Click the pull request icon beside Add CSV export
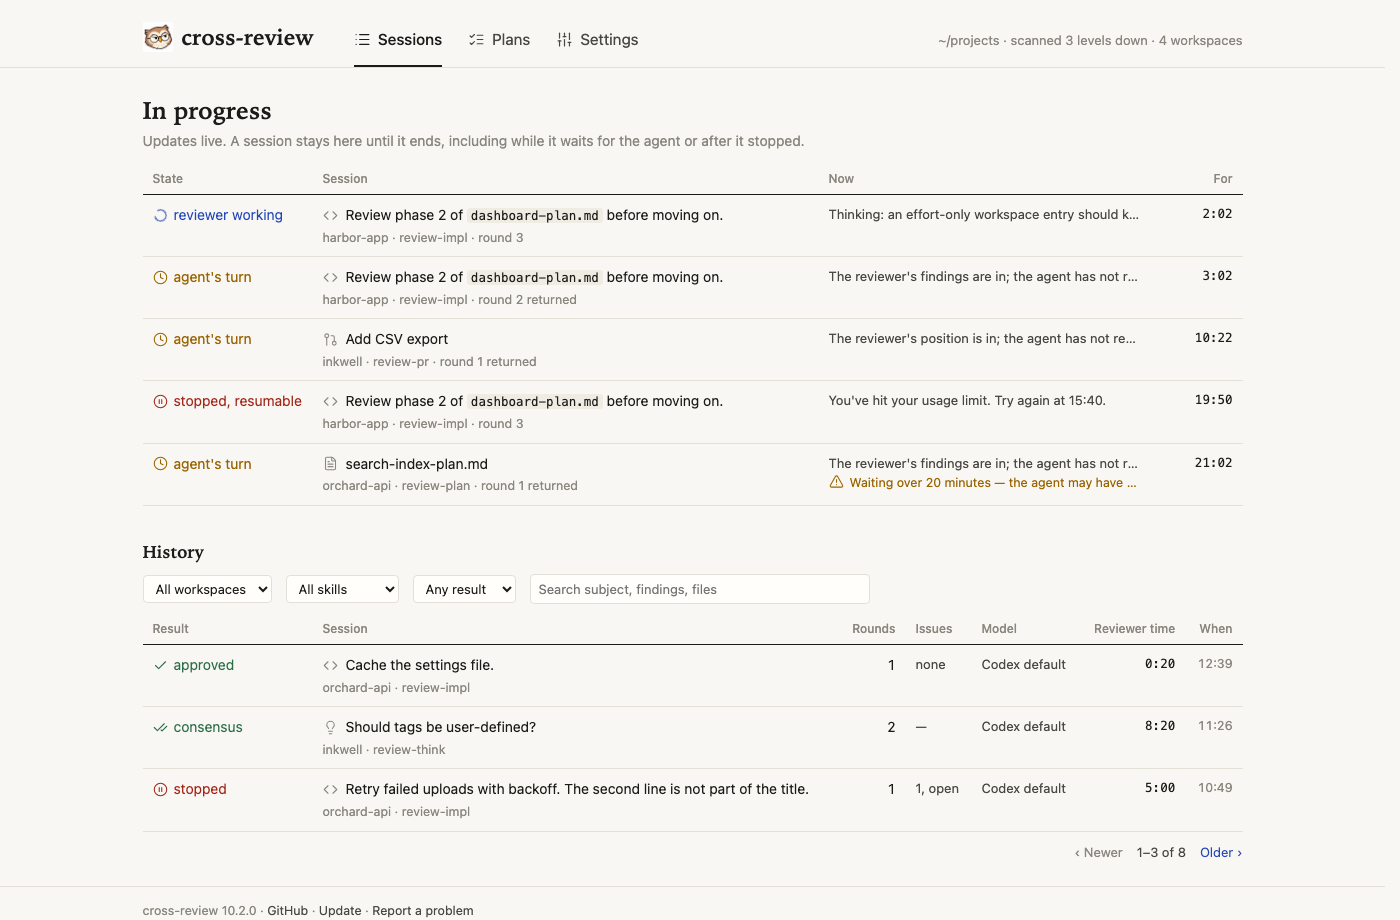This screenshot has height=920, width=1400. pos(330,339)
